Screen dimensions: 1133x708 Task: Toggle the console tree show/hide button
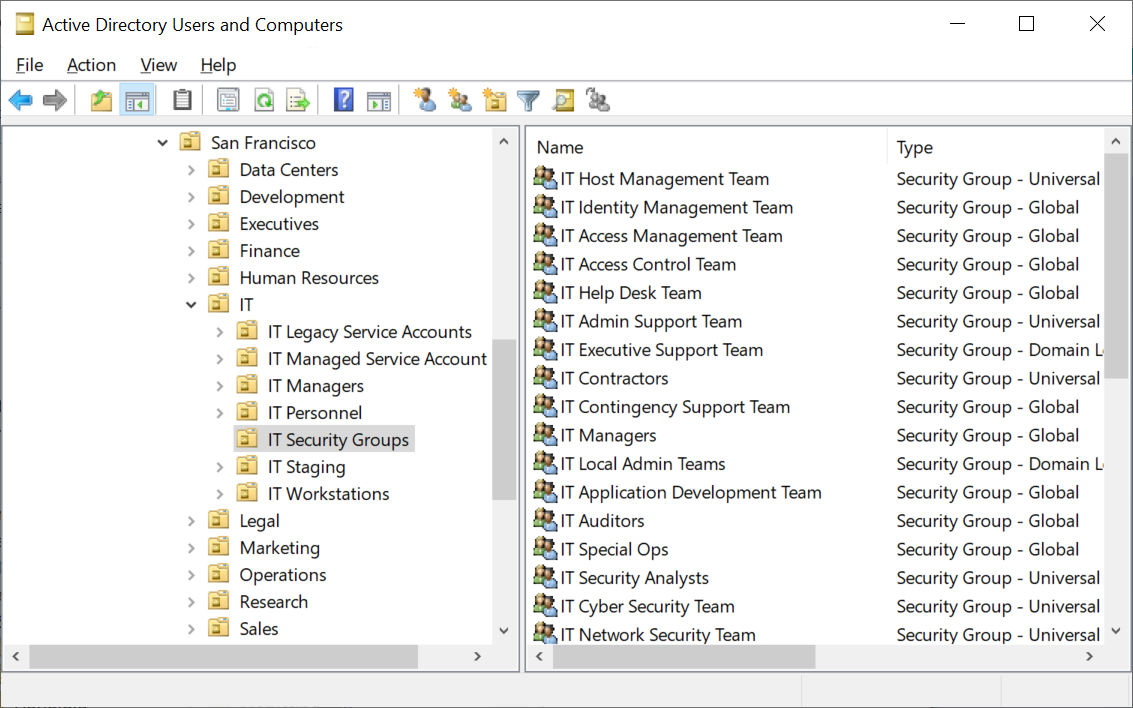[x=137, y=100]
